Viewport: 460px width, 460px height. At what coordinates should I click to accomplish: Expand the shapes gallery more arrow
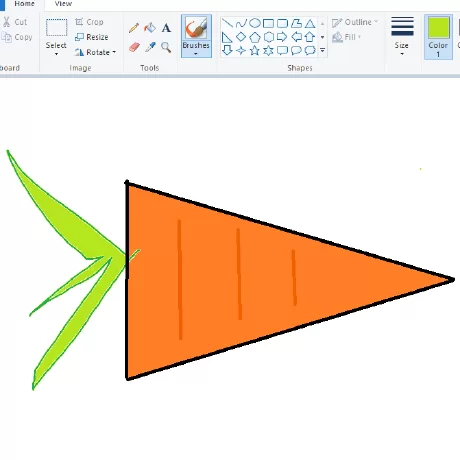322,50
